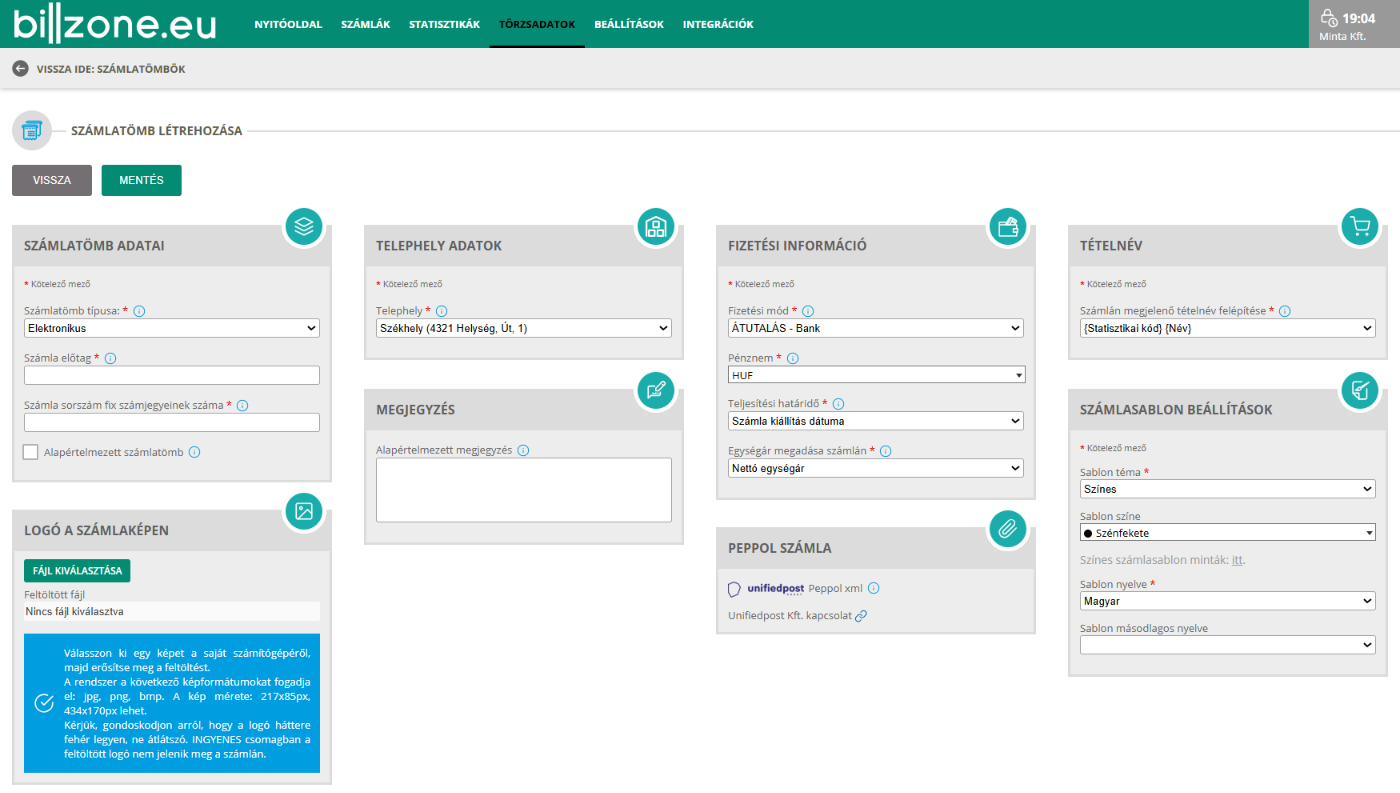
Task: Click the Számla előtag input field
Action: (x=171, y=375)
